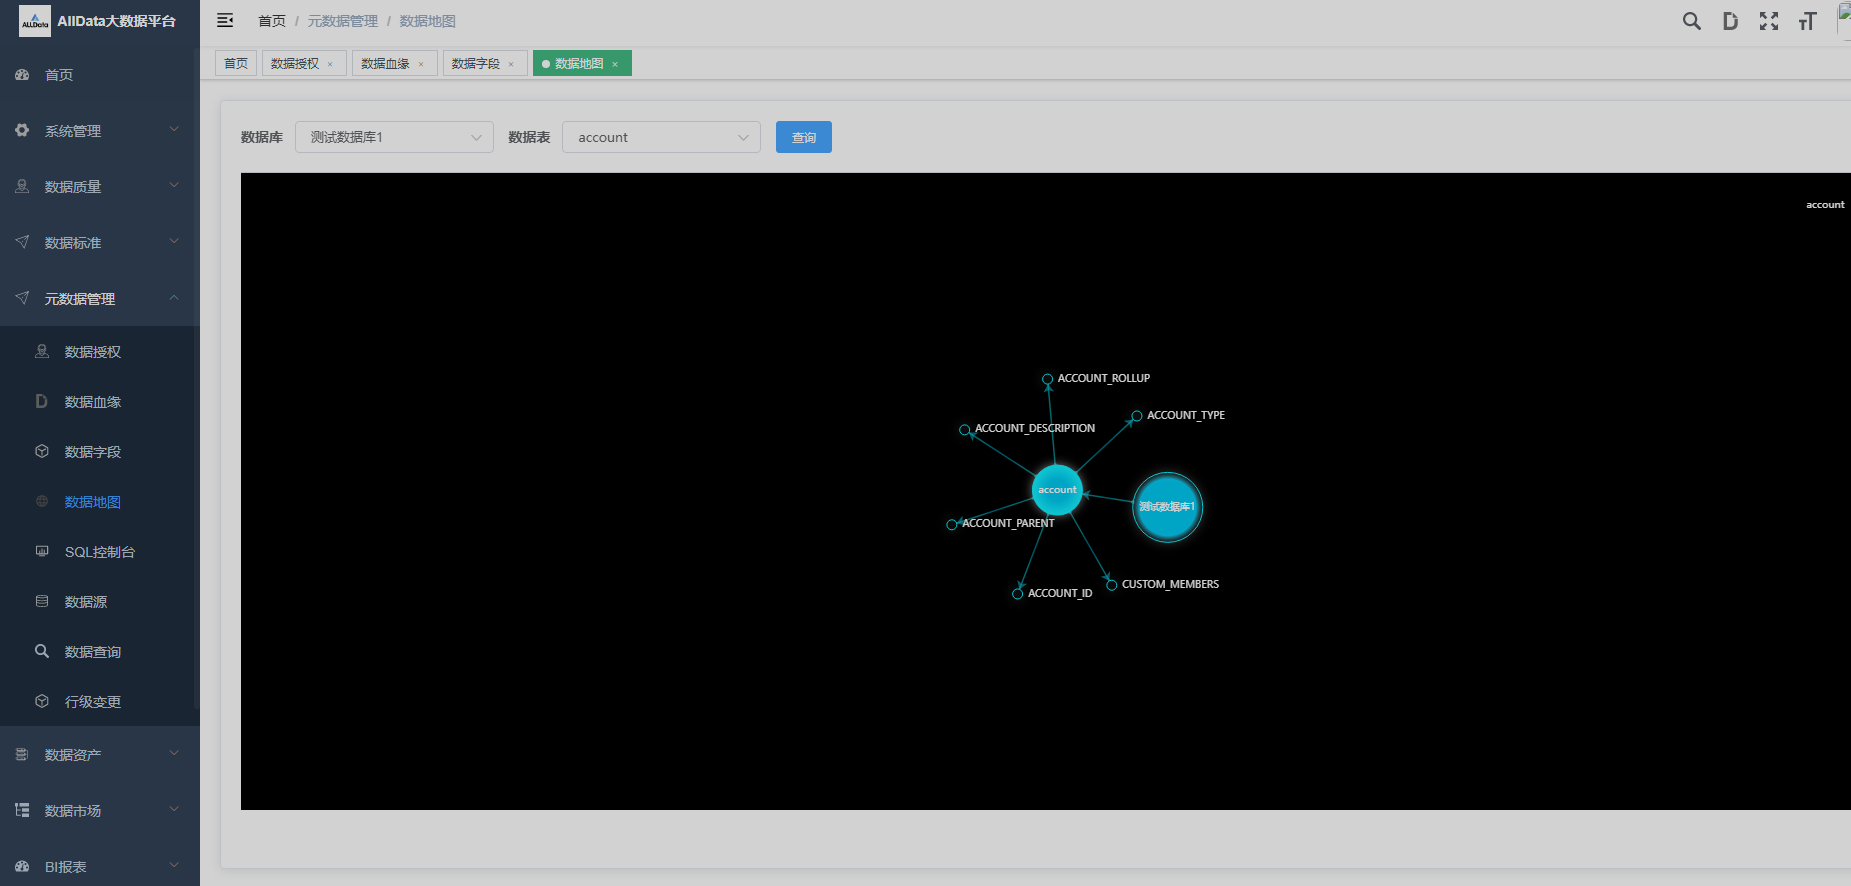Click the AllData logo icon
The image size is (1851, 886).
[35, 21]
